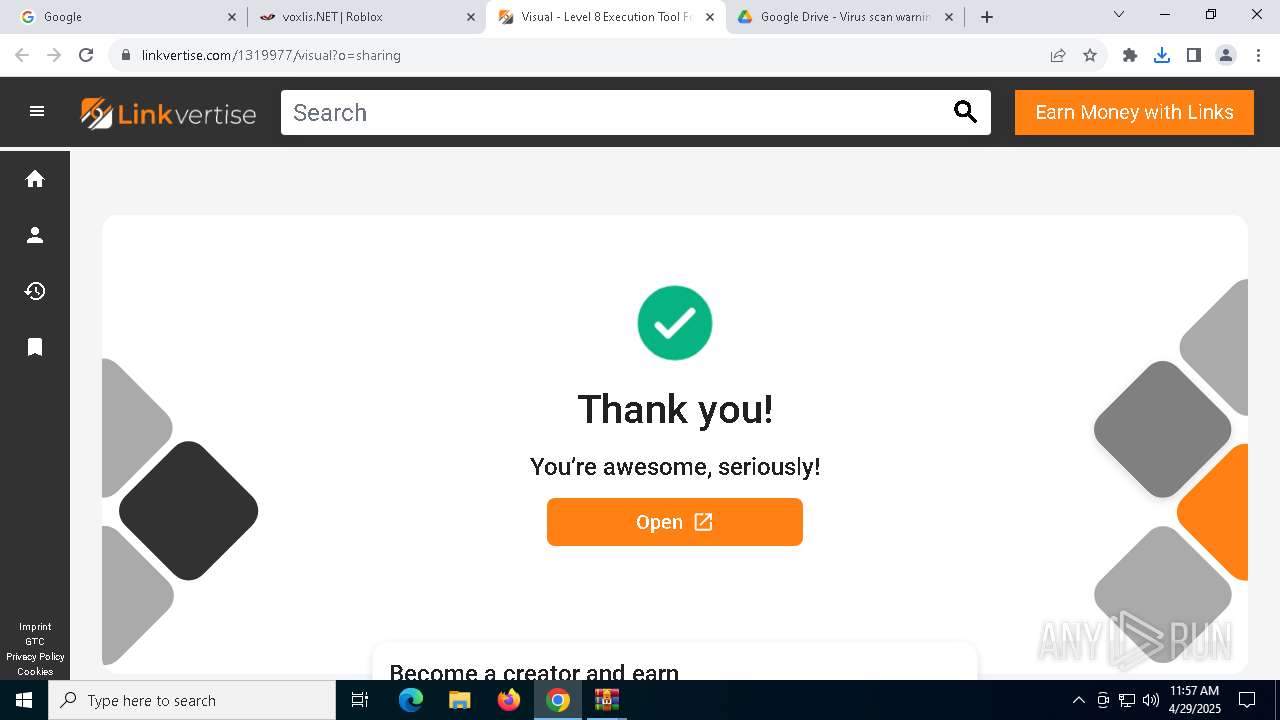The image size is (1280, 720).
Task: Expand the tab search chevron
Action: tap(1119, 15)
